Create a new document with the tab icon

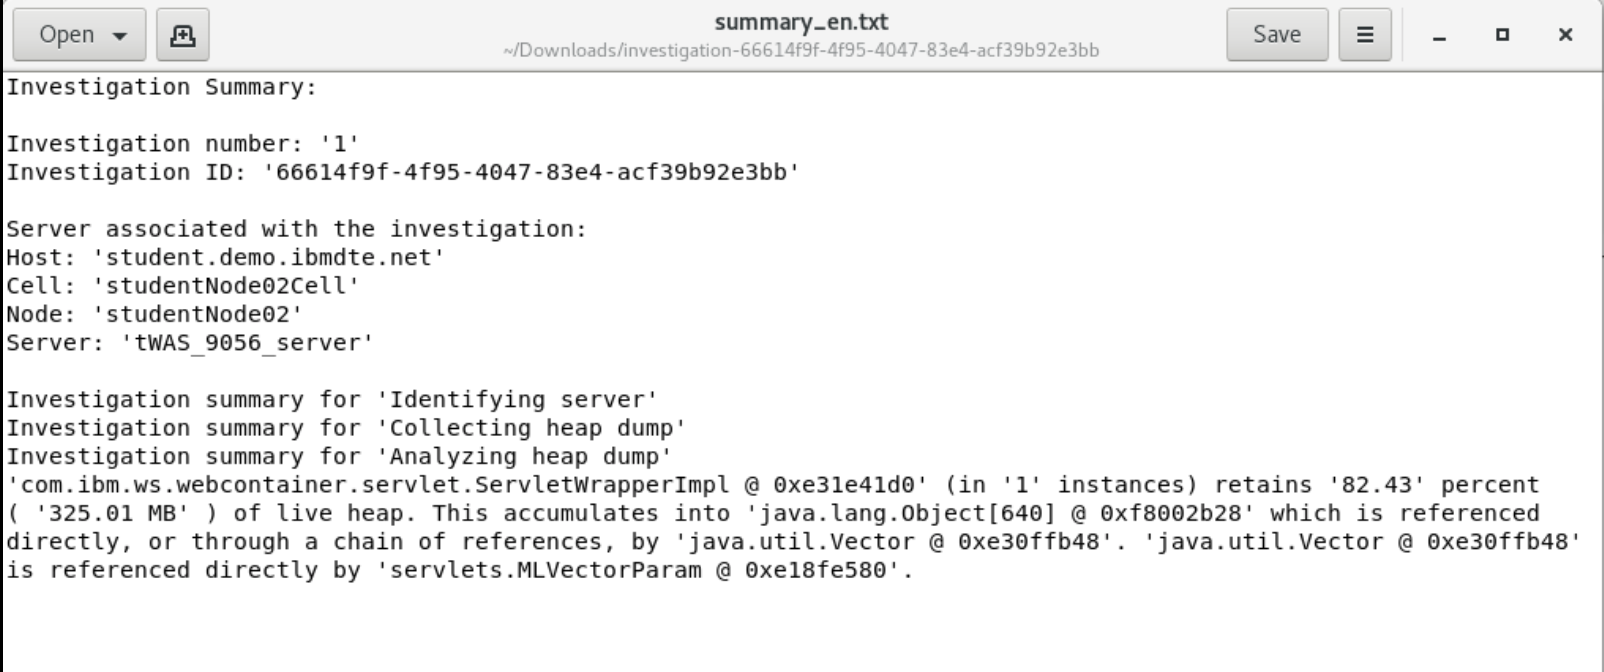tap(183, 35)
